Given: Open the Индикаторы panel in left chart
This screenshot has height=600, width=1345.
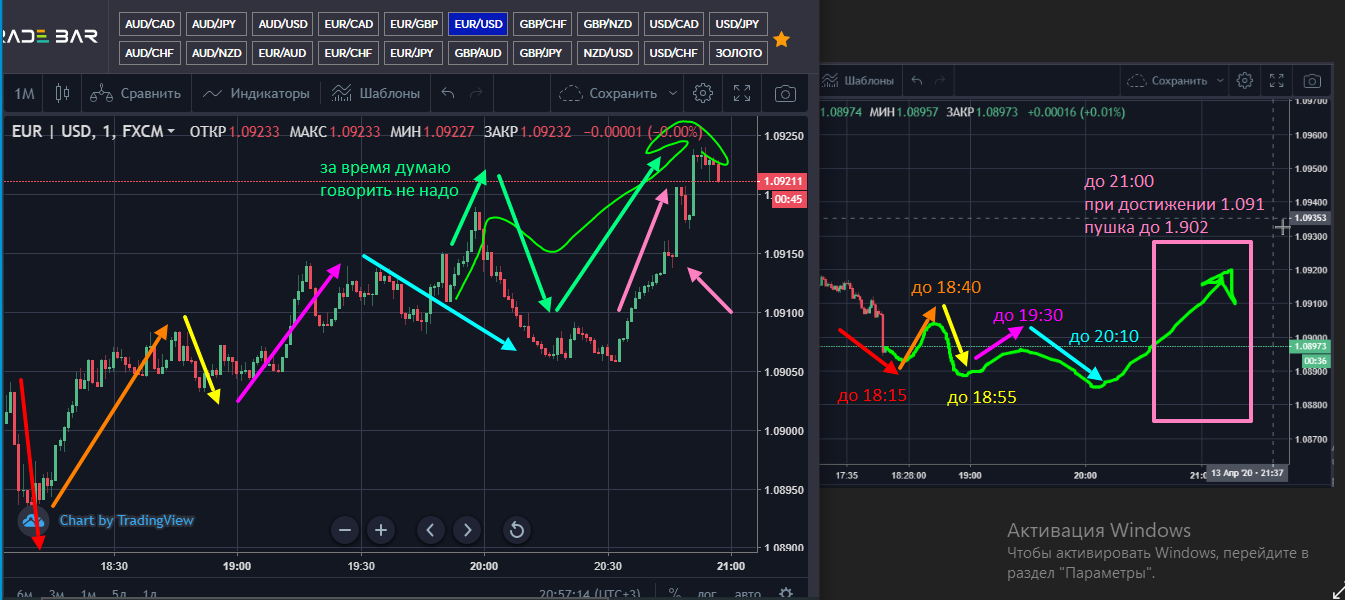Looking at the screenshot, I should [x=256, y=93].
